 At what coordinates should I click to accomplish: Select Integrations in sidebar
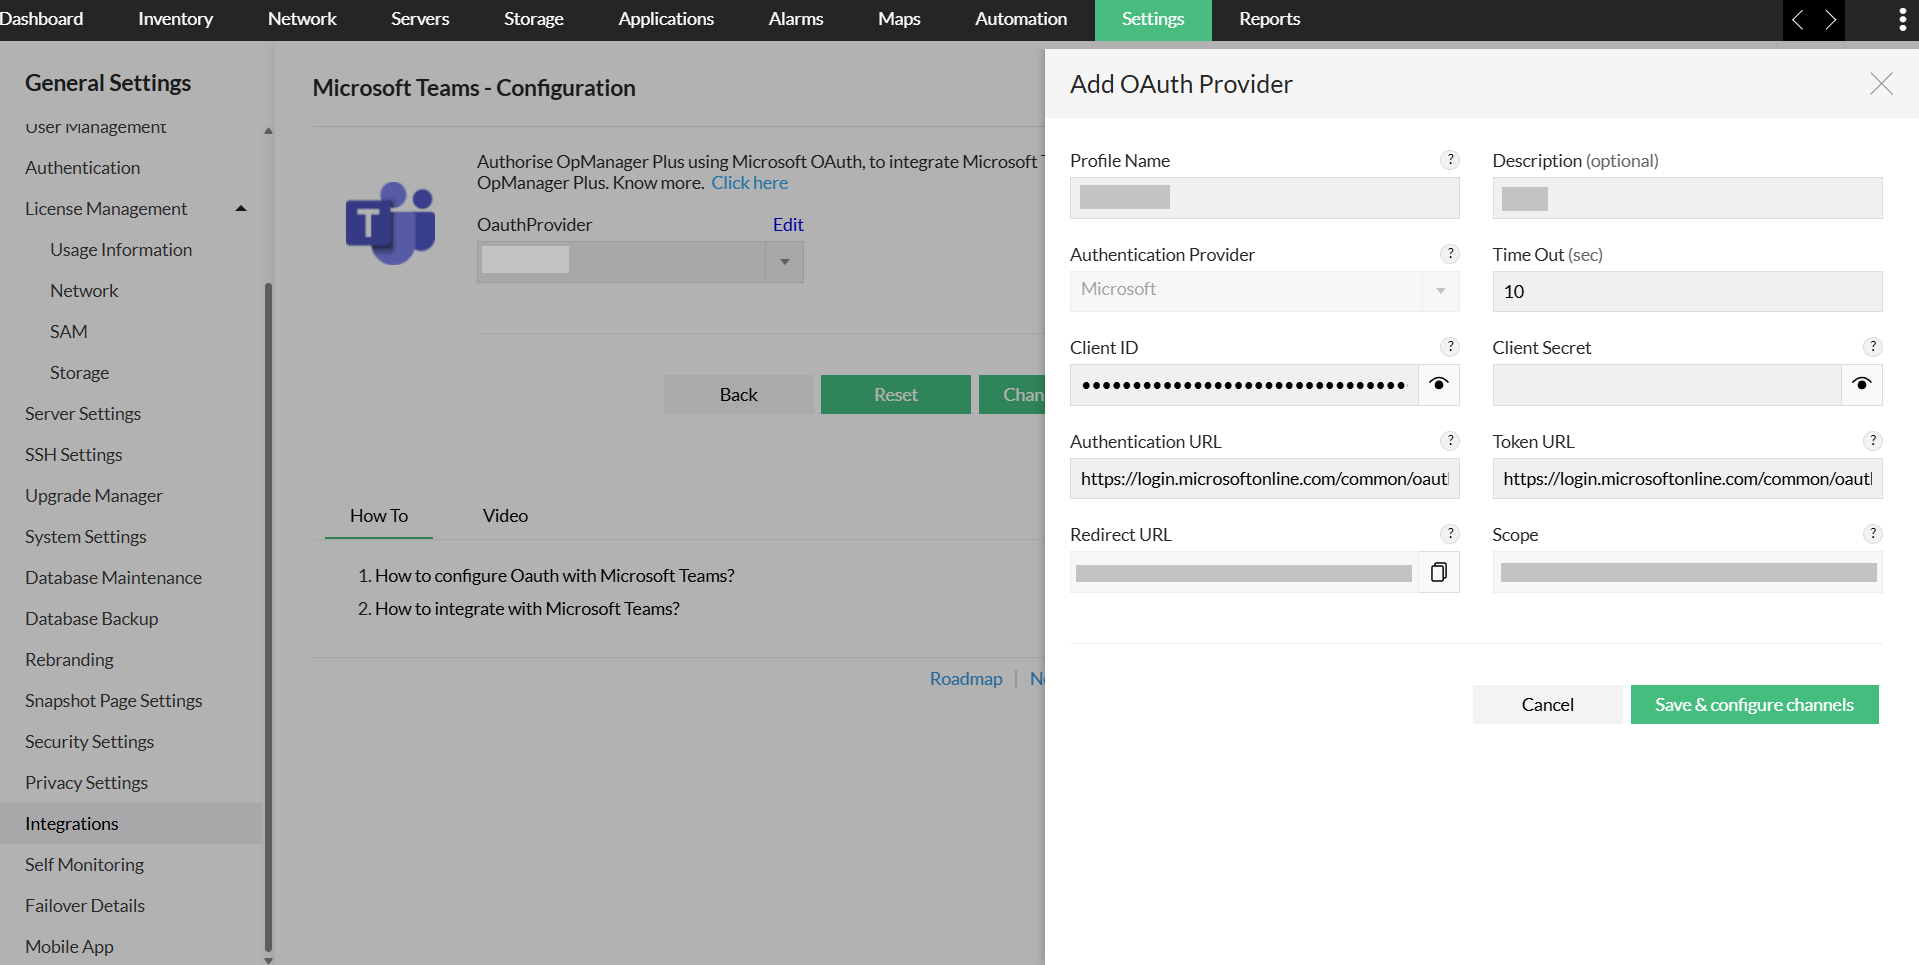[x=131, y=824]
